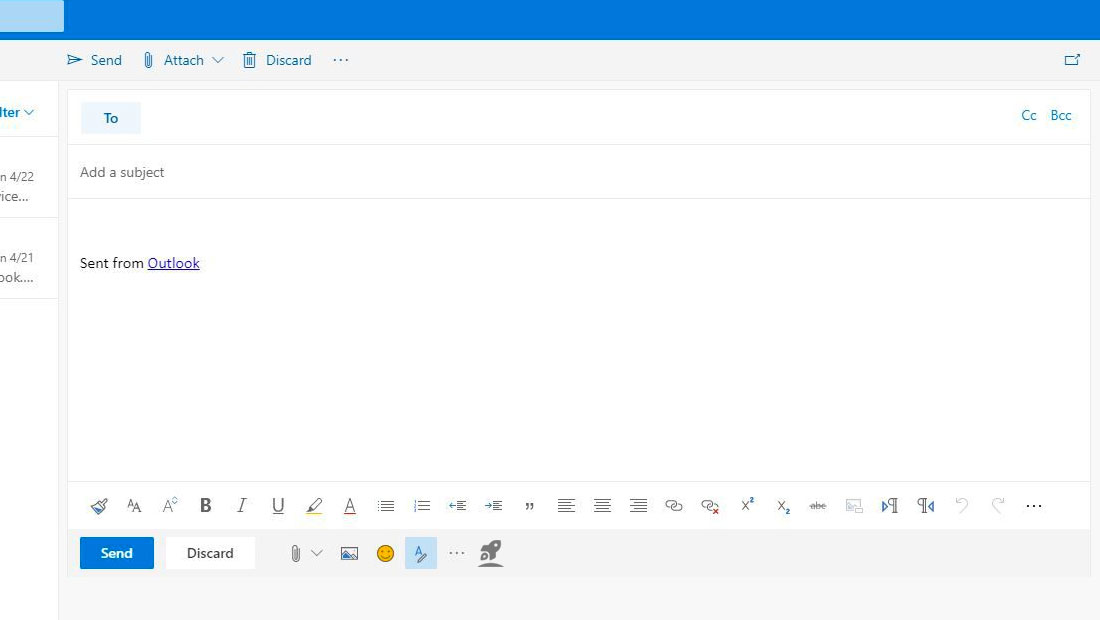Click the blue Send button
1100x620 pixels.
116,553
